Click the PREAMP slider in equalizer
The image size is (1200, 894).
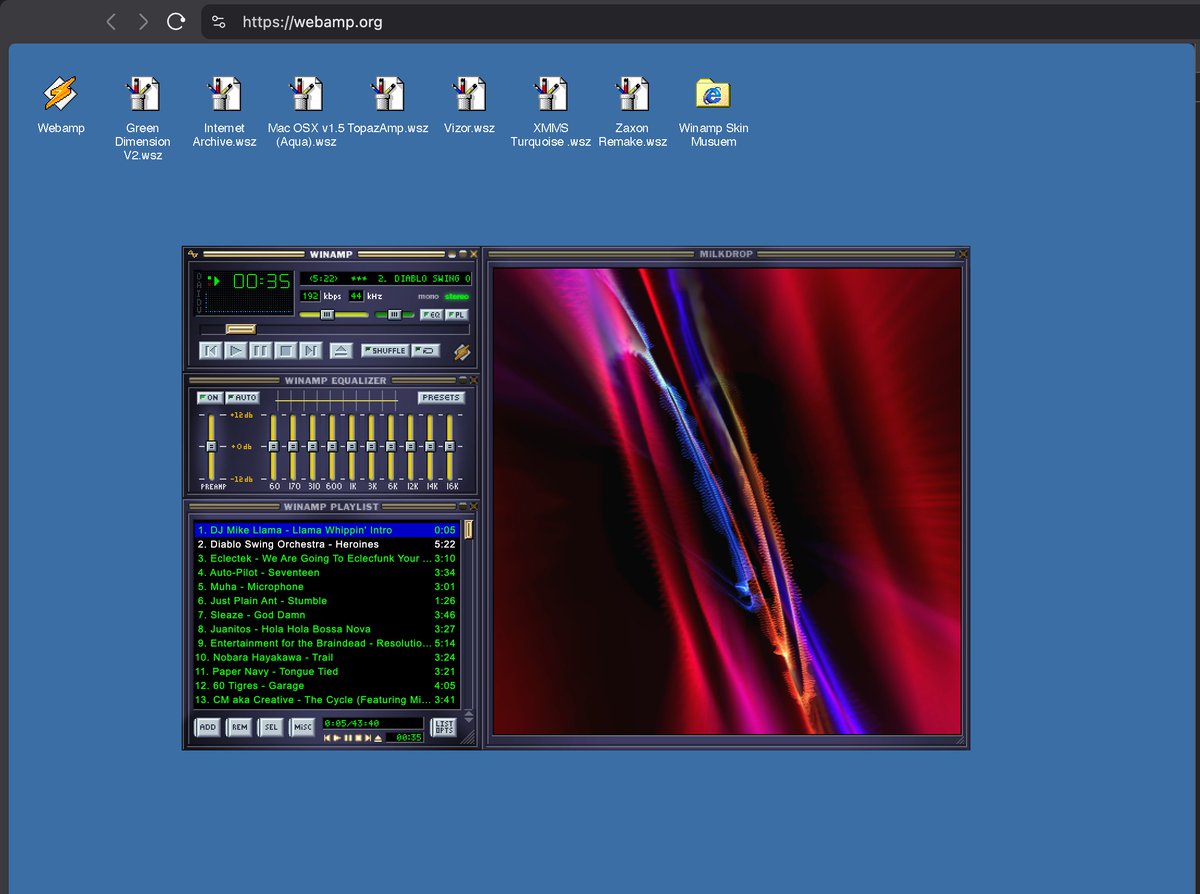(x=211, y=446)
